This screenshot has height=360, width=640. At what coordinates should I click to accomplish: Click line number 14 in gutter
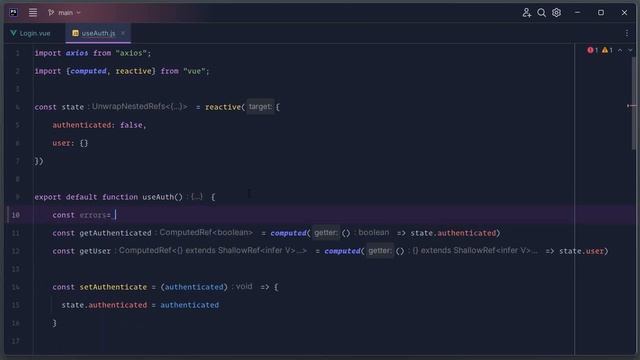point(16,287)
